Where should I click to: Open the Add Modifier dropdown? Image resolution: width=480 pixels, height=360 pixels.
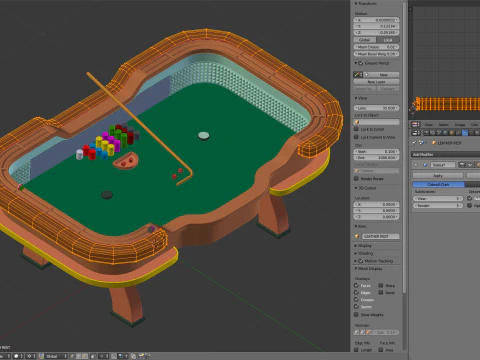point(446,154)
